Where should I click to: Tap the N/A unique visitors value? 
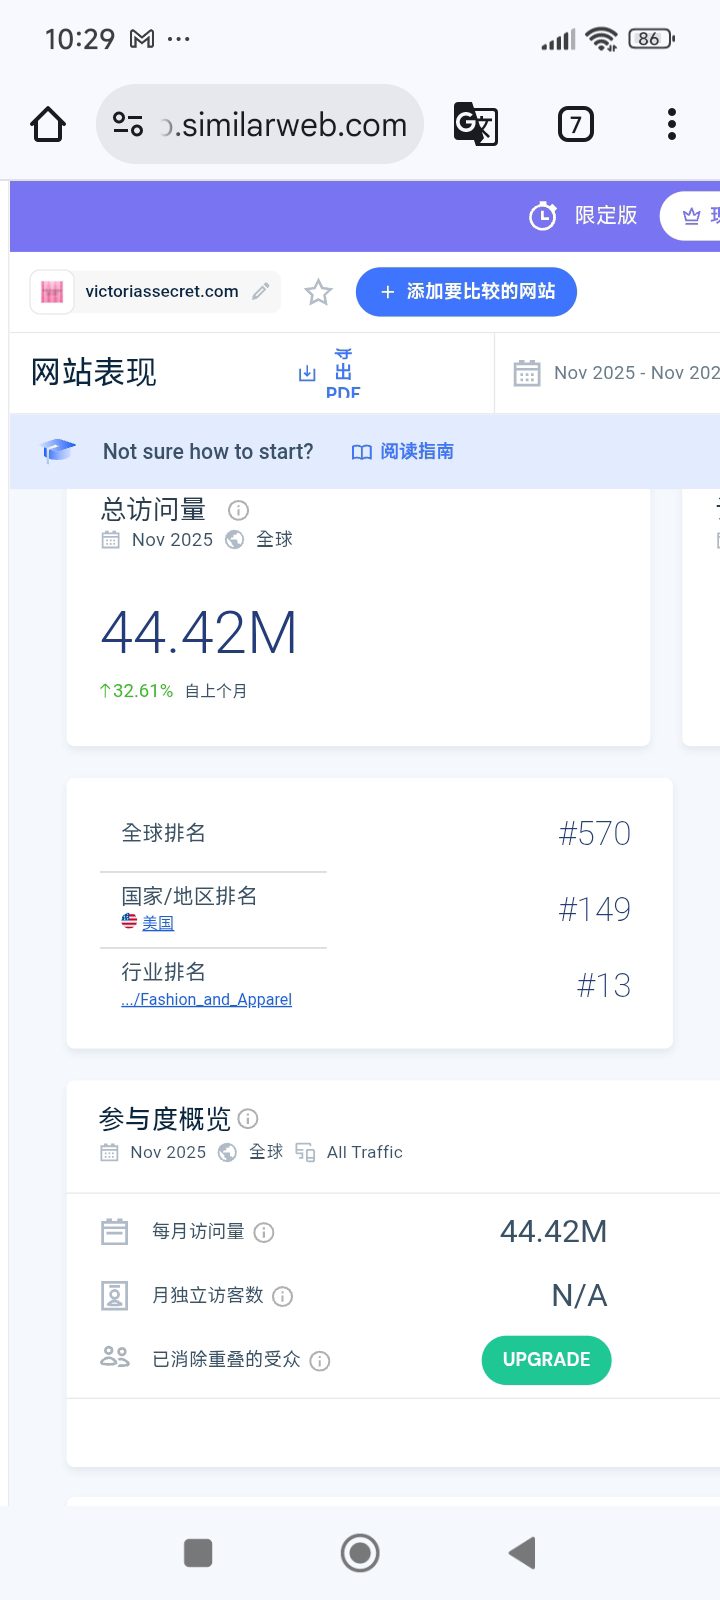(x=580, y=1296)
